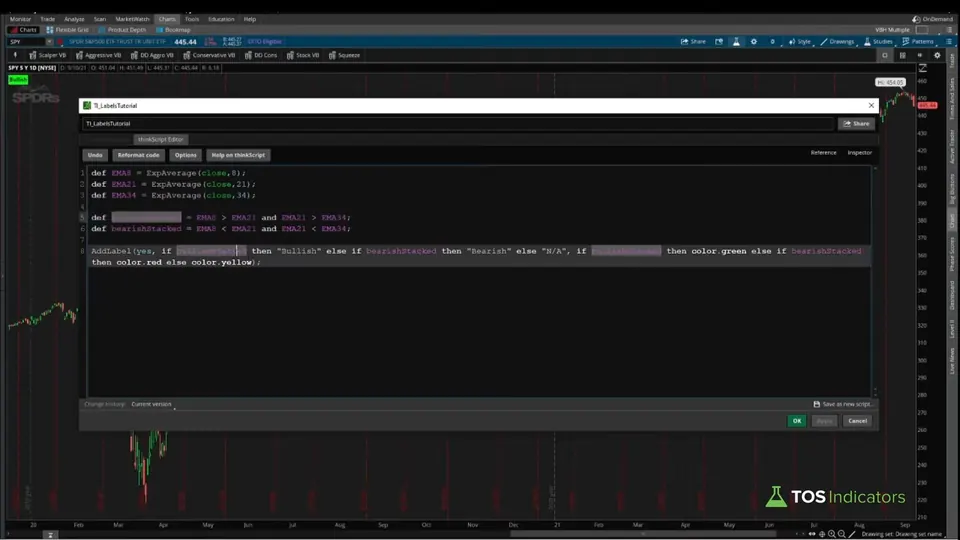Click the Reformat code button
This screenshot has height=540, width=960.
pos(138,155)
